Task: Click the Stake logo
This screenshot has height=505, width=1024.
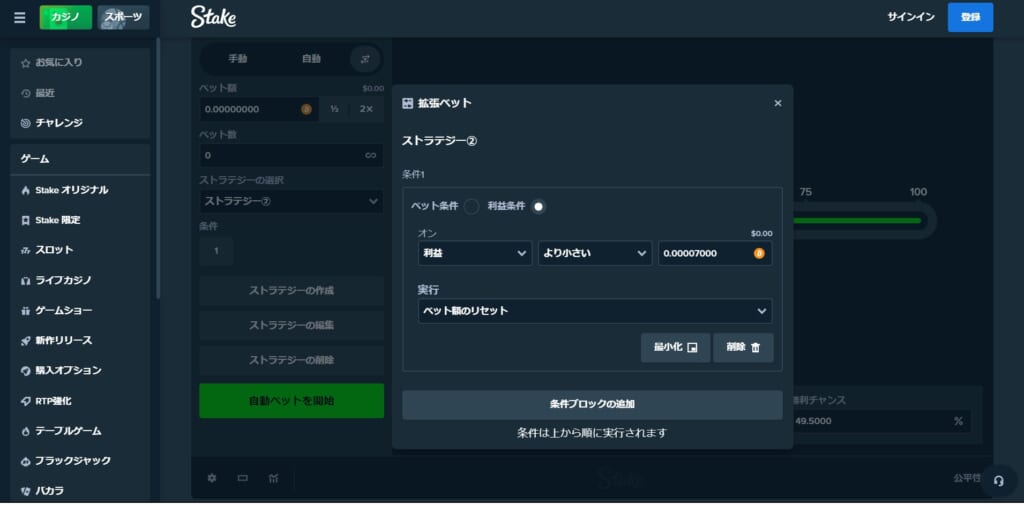Action: click(x=214, y=17)
